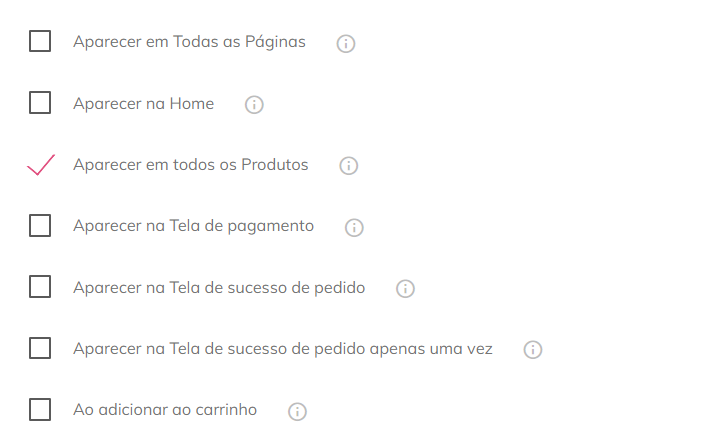The width and height of the screenshot is (724, 441).
Task: Click the Ao adicionar ao carrinho label
Action: [165, 410]
